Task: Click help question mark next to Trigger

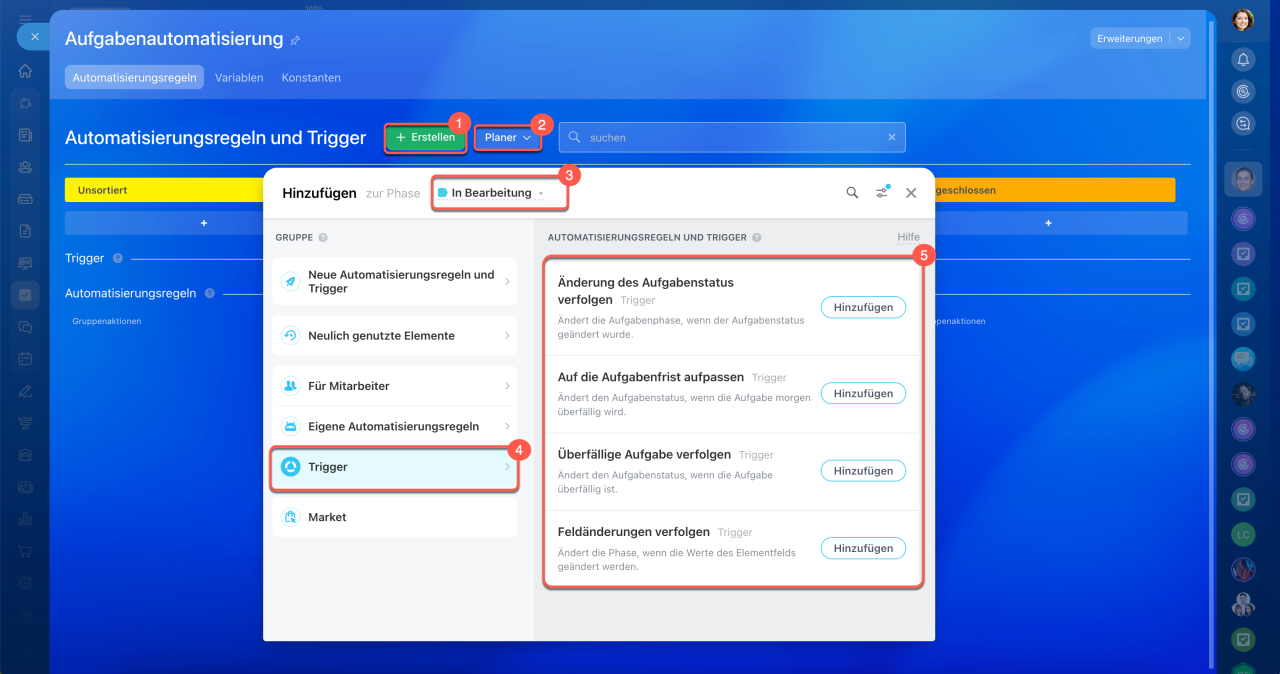Action: coord(118,258)
